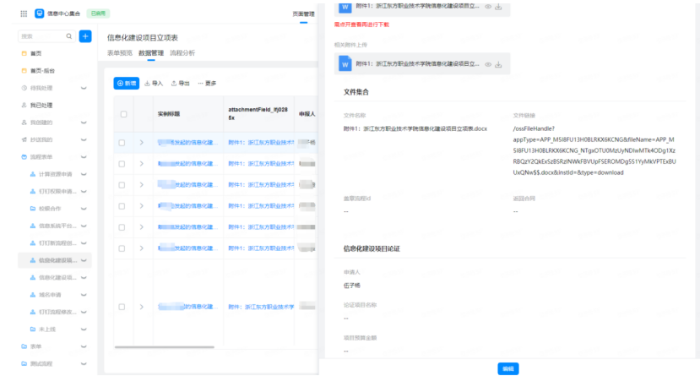Click the import icon beside 导入

147,84
